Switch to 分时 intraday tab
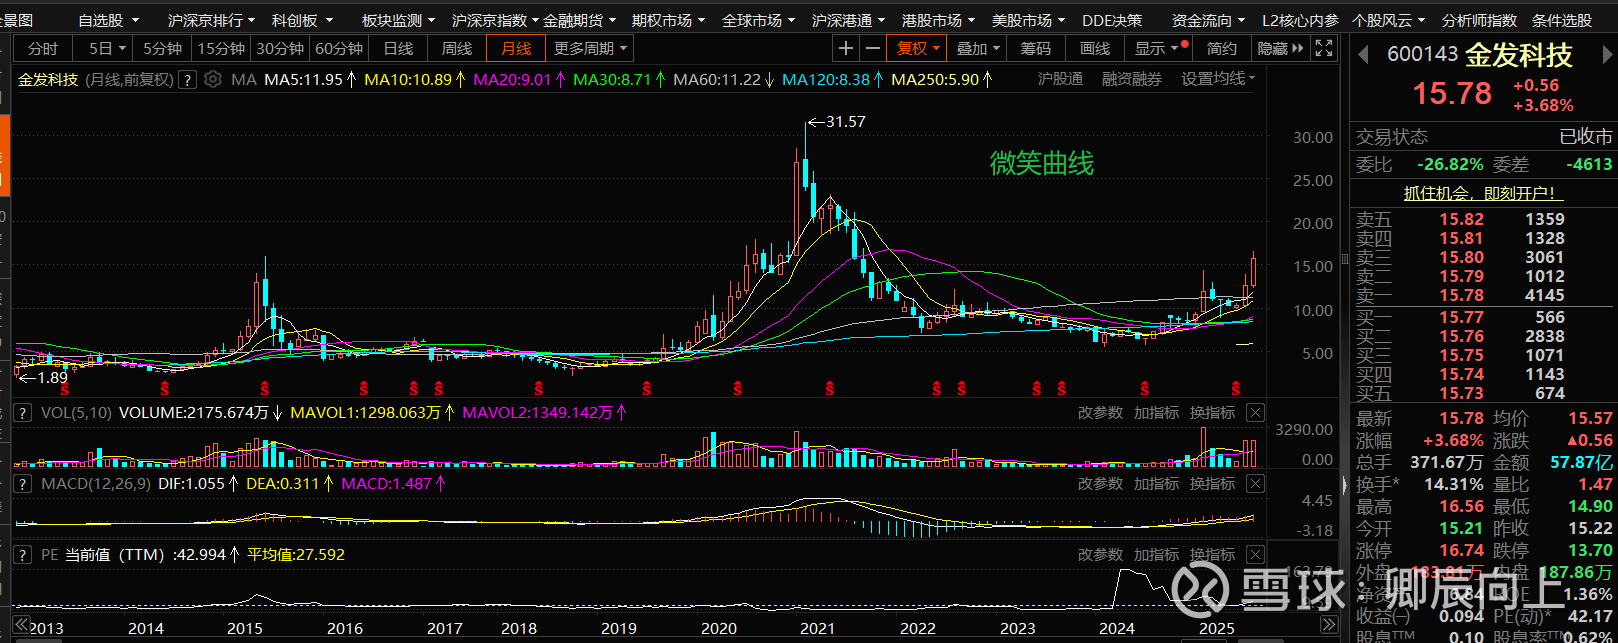 tap(43, 48)
